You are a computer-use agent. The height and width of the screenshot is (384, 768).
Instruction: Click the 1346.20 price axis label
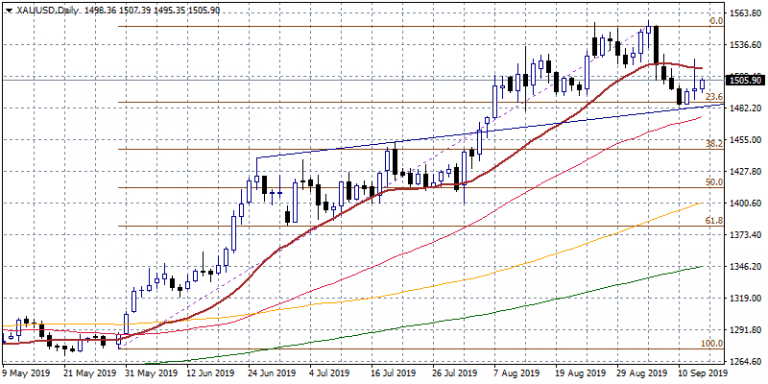coord(745,267)
